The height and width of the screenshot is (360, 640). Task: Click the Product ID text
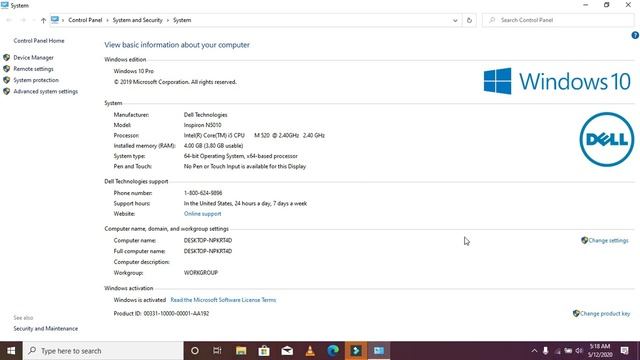pyautogui.click(x=161, y=313)
